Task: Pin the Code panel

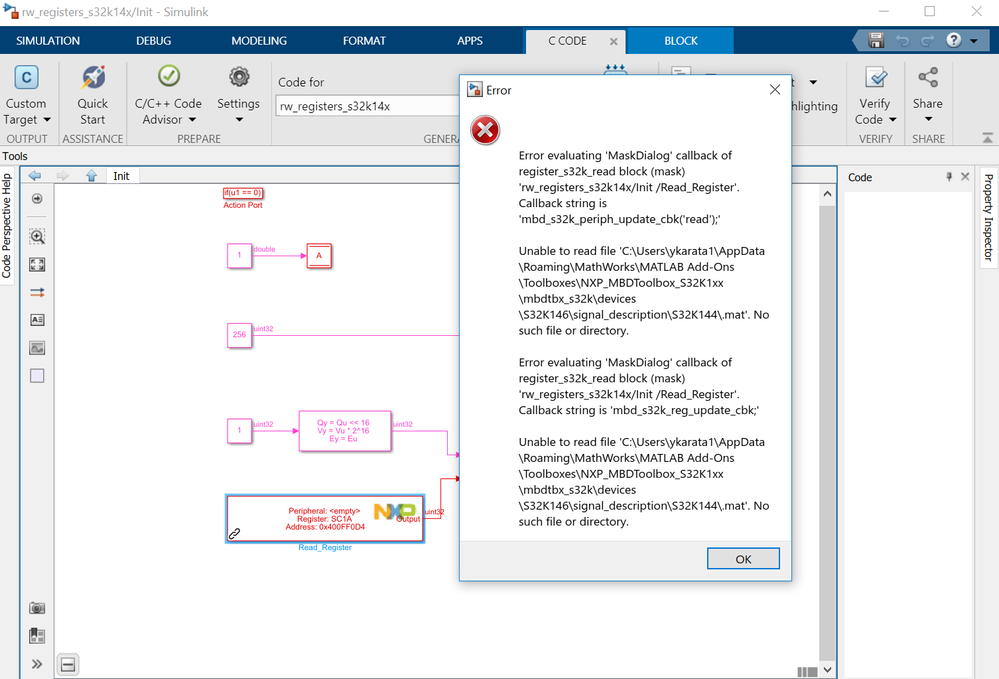Action: [x=949, y=176]
